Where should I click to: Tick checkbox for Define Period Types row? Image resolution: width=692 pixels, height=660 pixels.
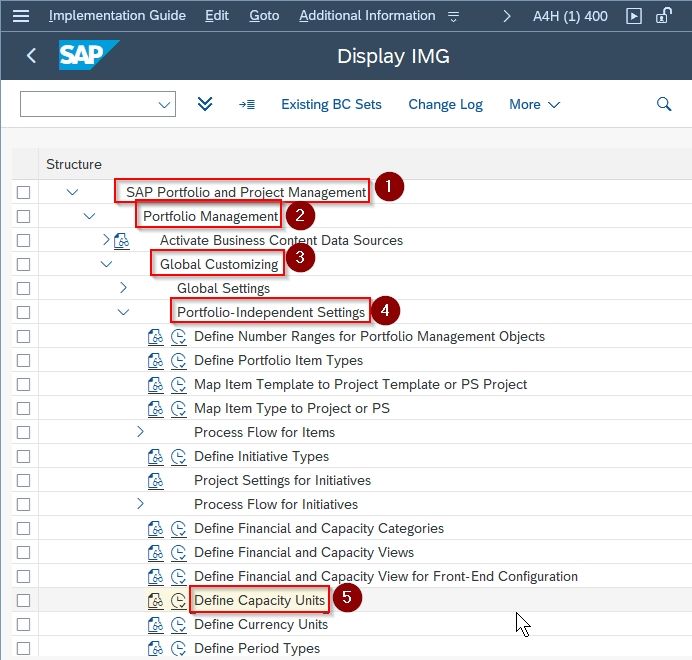pos(23,649)
